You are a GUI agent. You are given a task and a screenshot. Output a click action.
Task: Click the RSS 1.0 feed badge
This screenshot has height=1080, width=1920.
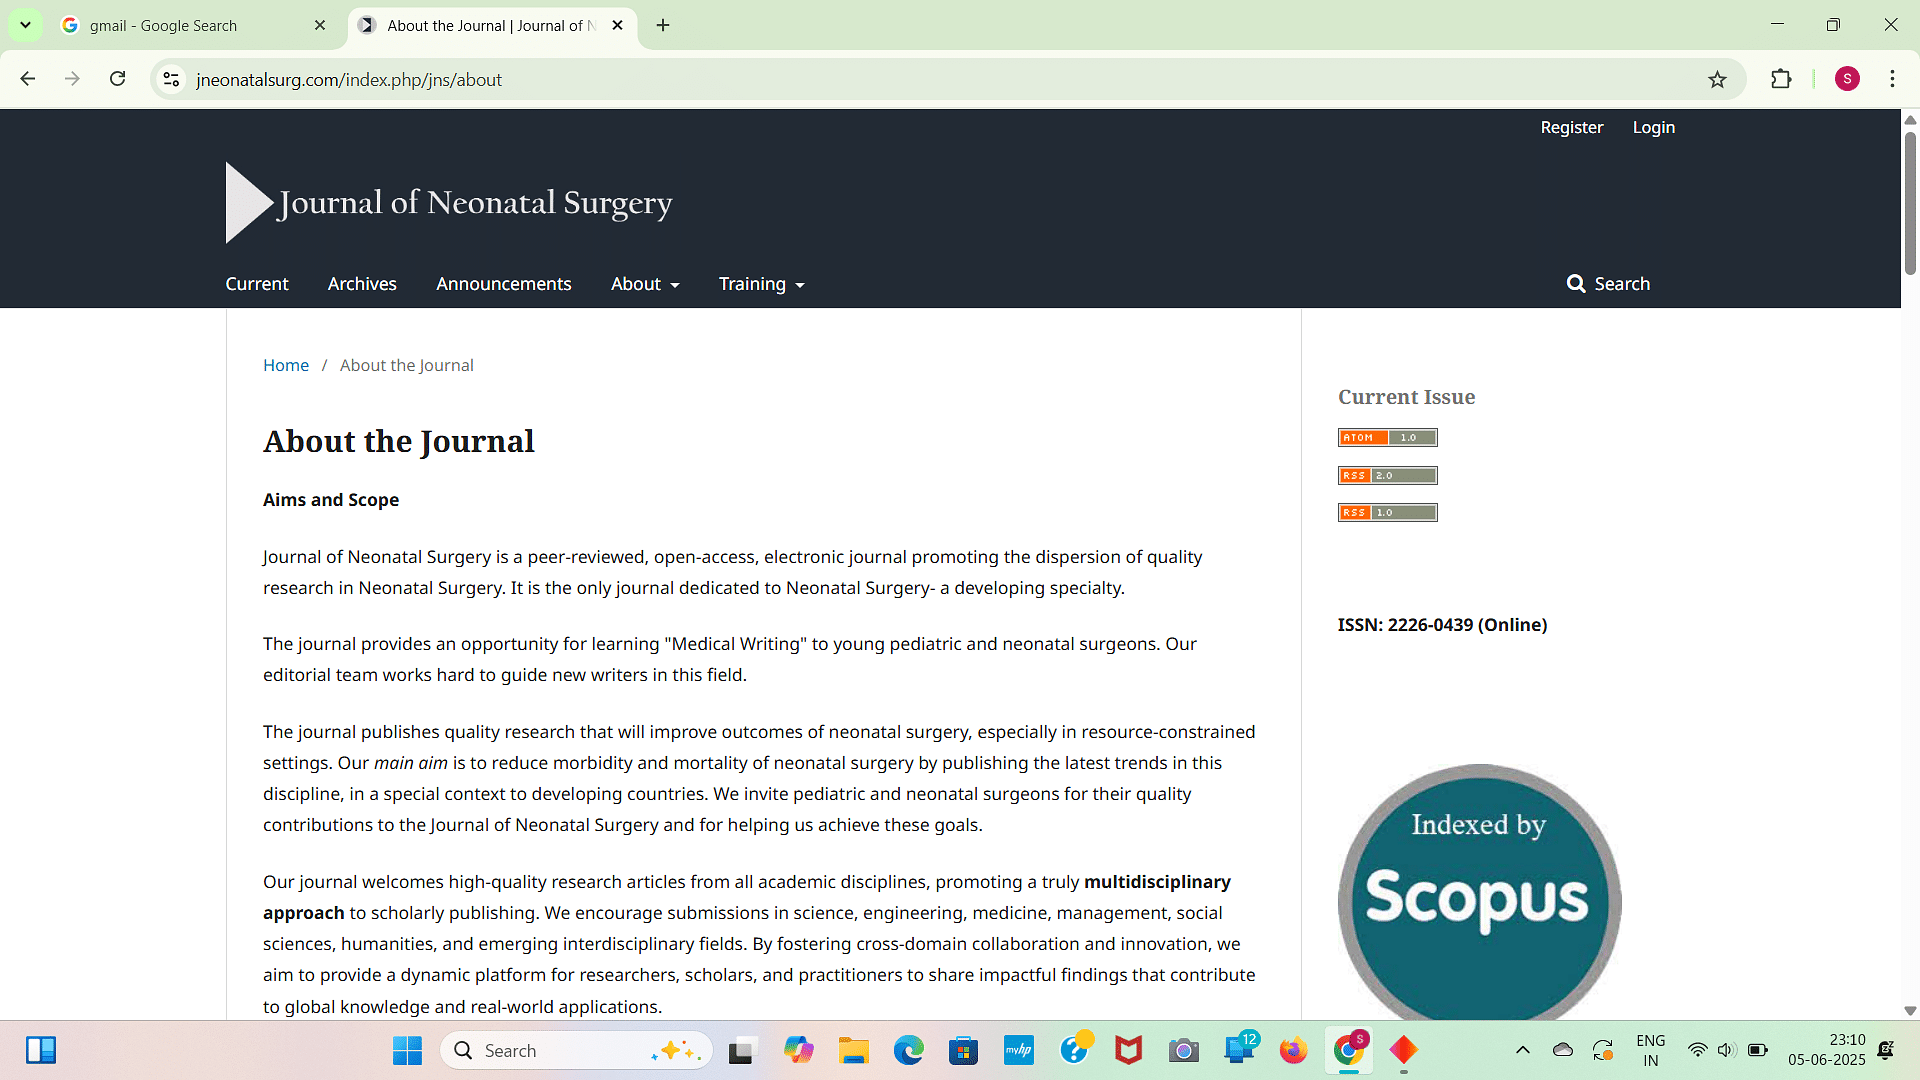click(1387, 512)
